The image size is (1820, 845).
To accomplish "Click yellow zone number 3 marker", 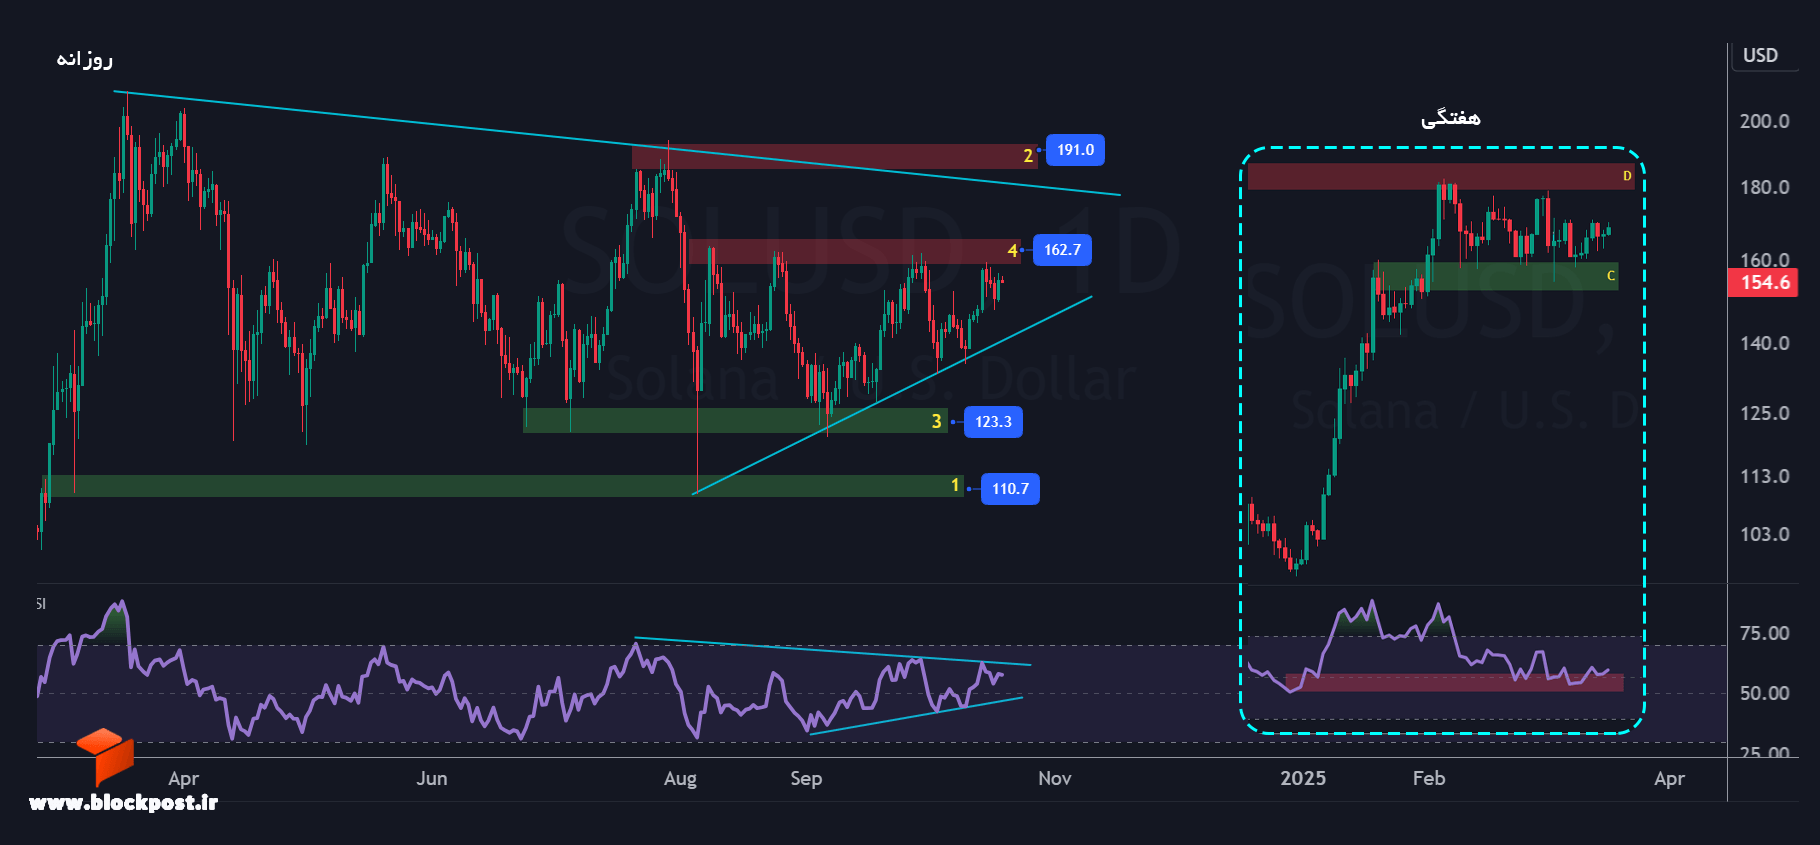I will tap(936, 421).
